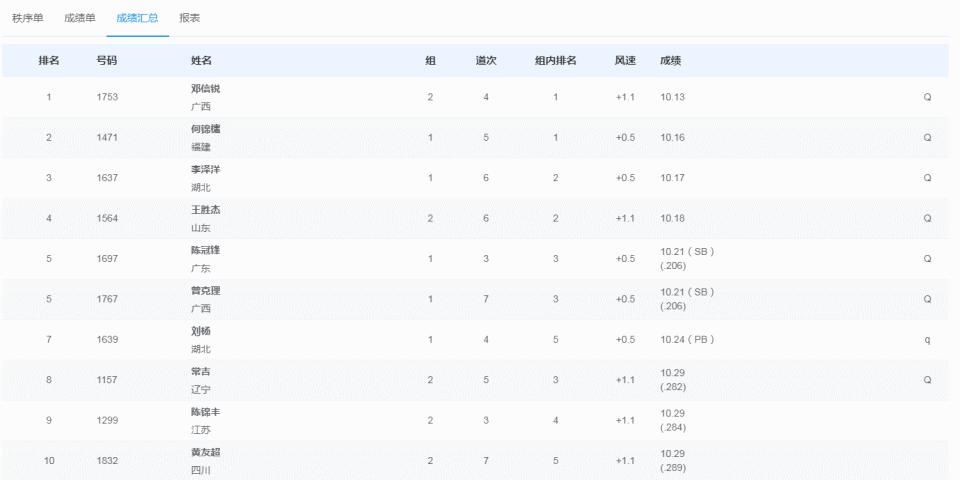Viewport: 960px width, 480px height.
Task: Select the 成绩汇总 tab
Action: [137, 18]
